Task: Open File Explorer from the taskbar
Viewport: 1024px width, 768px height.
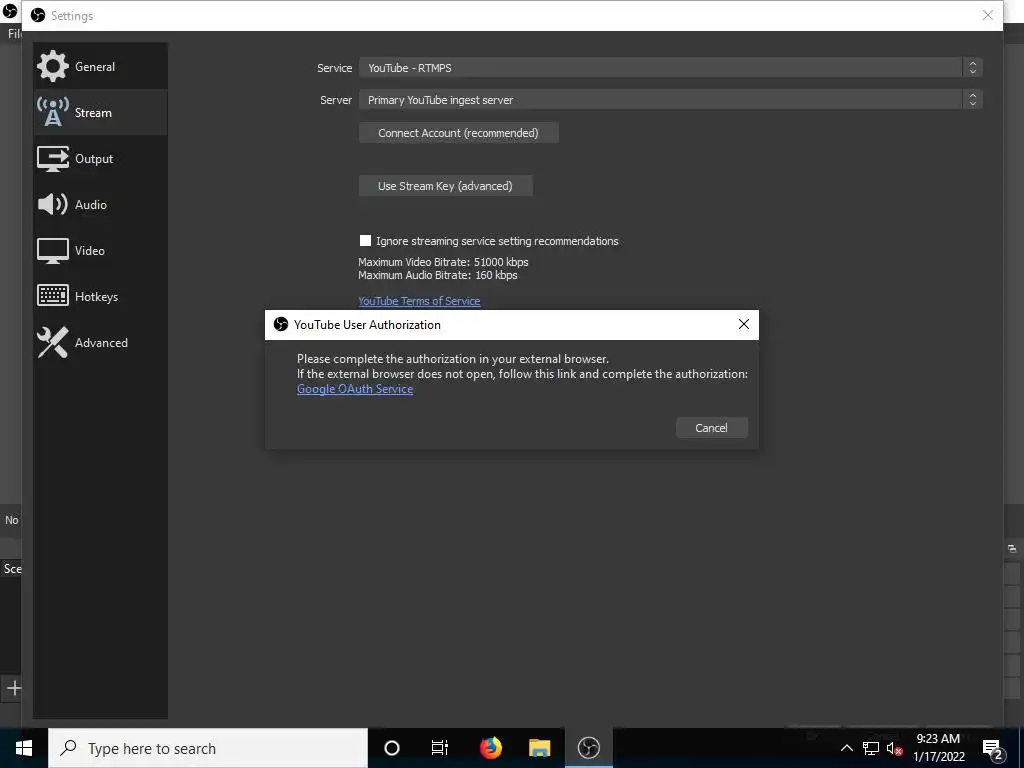Action: click(539, 748)
